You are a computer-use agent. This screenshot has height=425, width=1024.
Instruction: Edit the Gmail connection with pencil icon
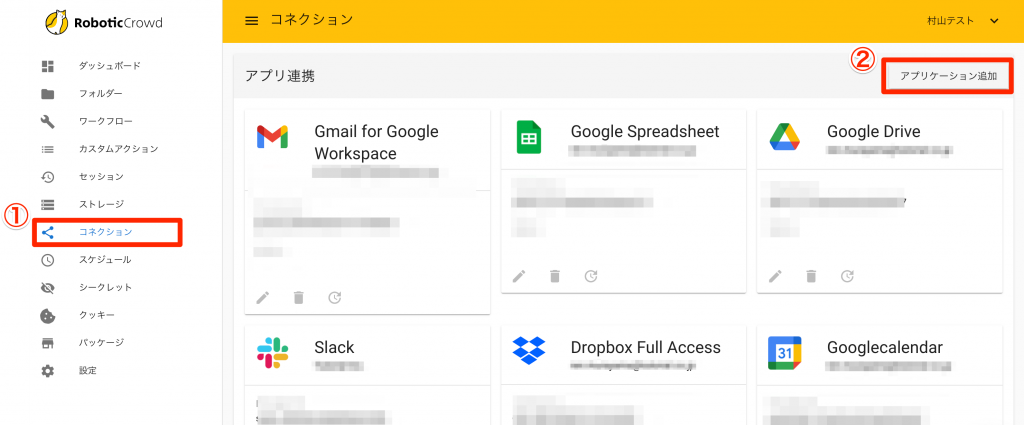263,298
